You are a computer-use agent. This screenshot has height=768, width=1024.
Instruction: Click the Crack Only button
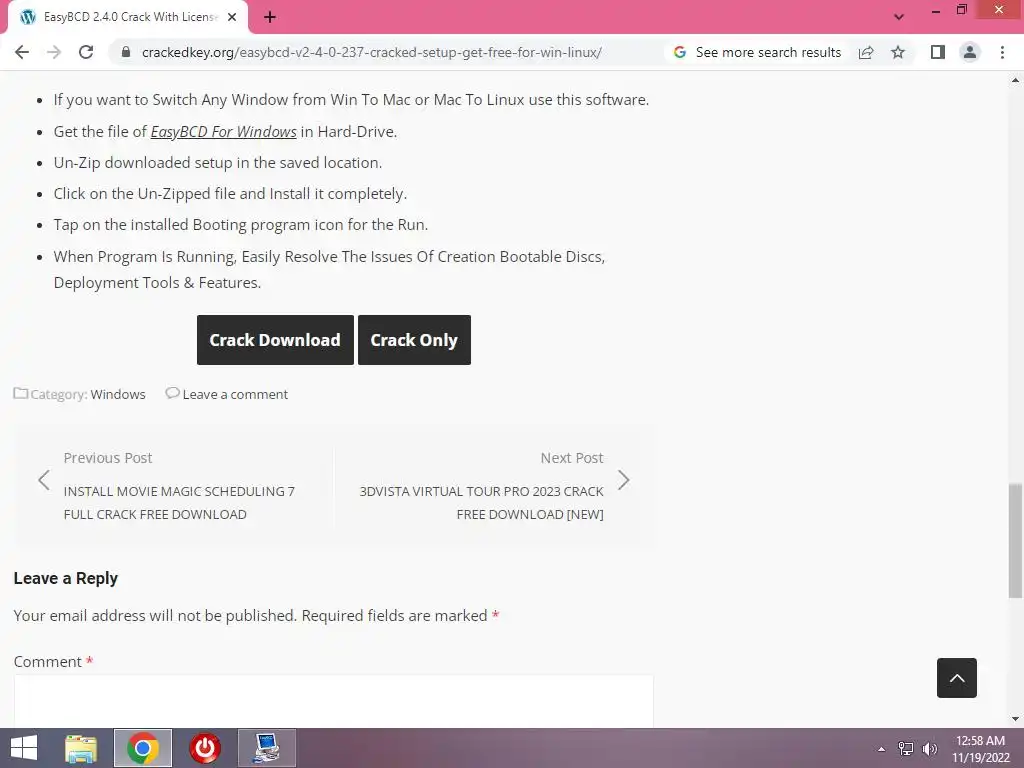414,340
